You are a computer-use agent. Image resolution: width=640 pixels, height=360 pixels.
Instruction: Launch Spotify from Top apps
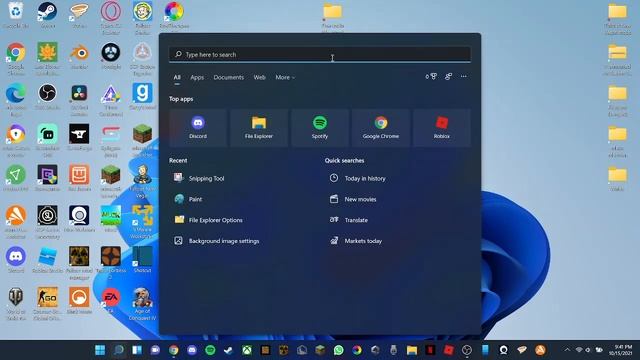pos(320,128)
